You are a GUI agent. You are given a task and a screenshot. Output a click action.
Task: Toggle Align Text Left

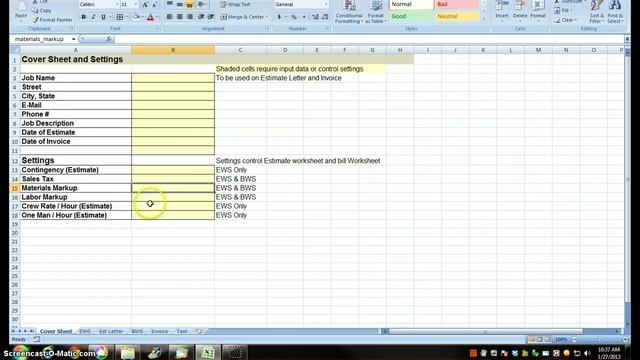coord(169,17)
